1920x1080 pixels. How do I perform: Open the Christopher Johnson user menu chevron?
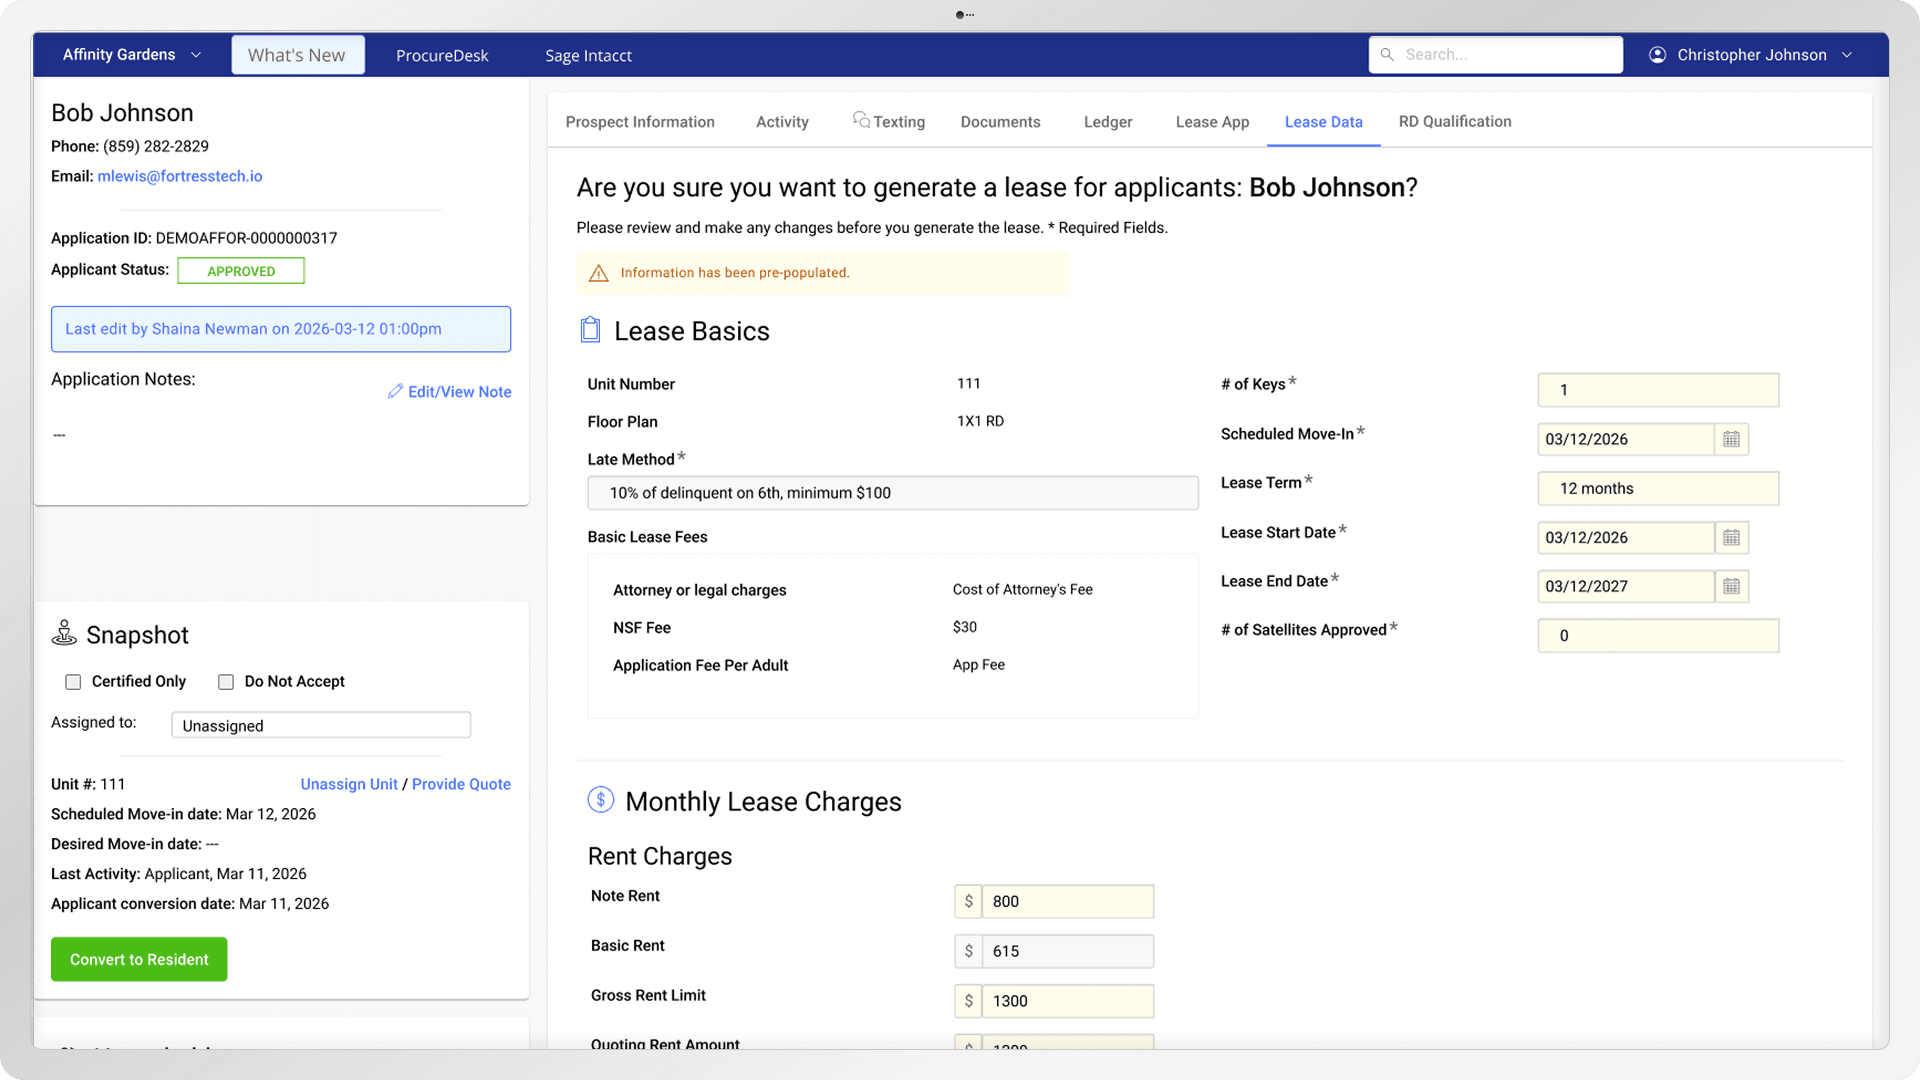click(1847, 55)
